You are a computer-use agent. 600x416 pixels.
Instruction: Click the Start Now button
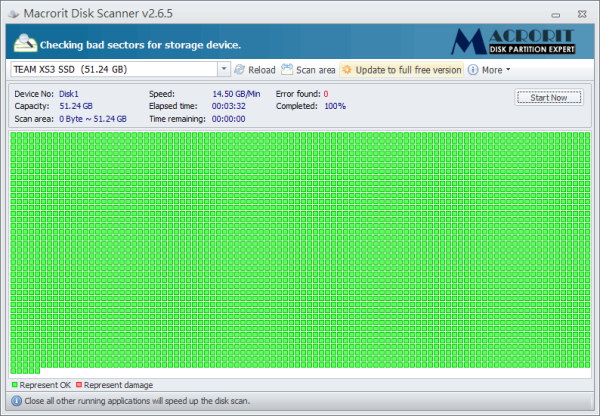tap(549, 97)
